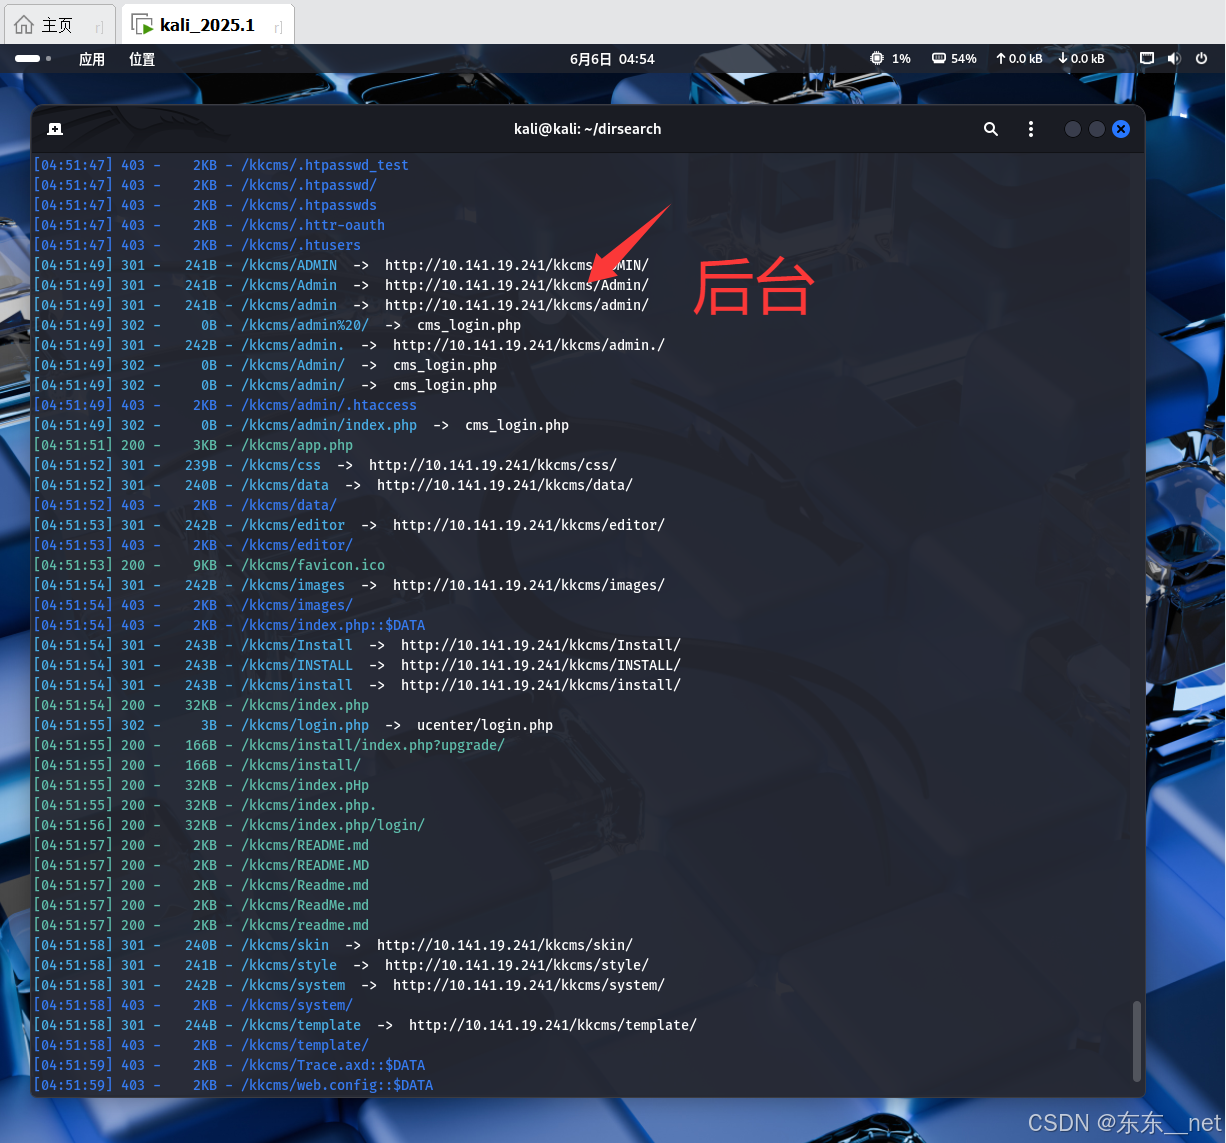Open the 位置 menu in top panel
Image resolution: width=1226 pixels, height=1143 pixels.
tap(142, 59)
